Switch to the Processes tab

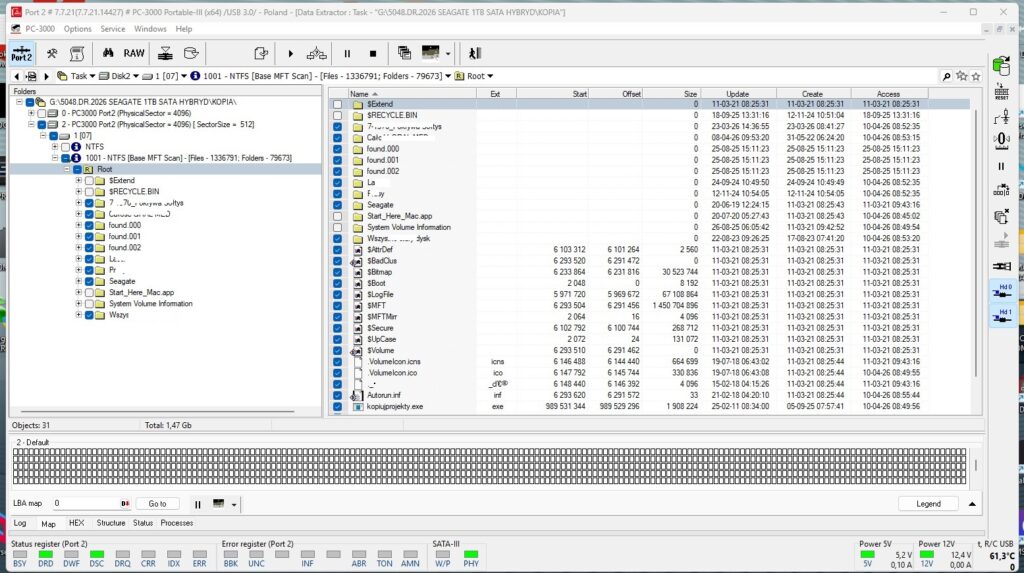point(176,523)
